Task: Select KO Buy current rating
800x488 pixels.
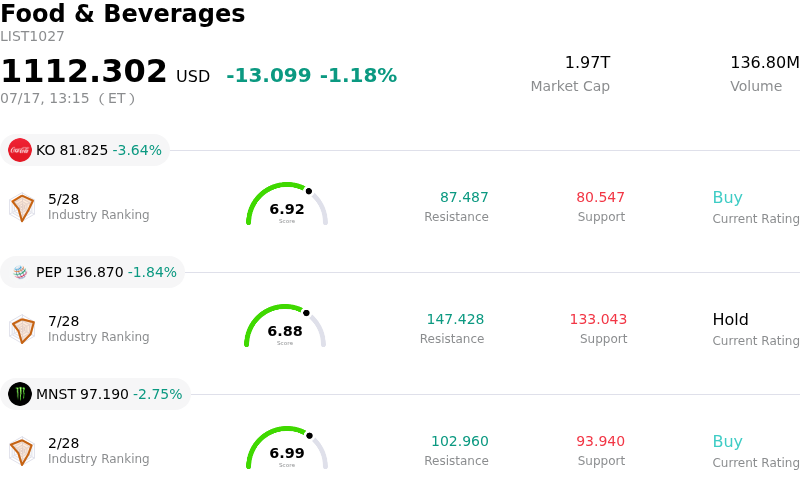Action: (x=728, y=197)
